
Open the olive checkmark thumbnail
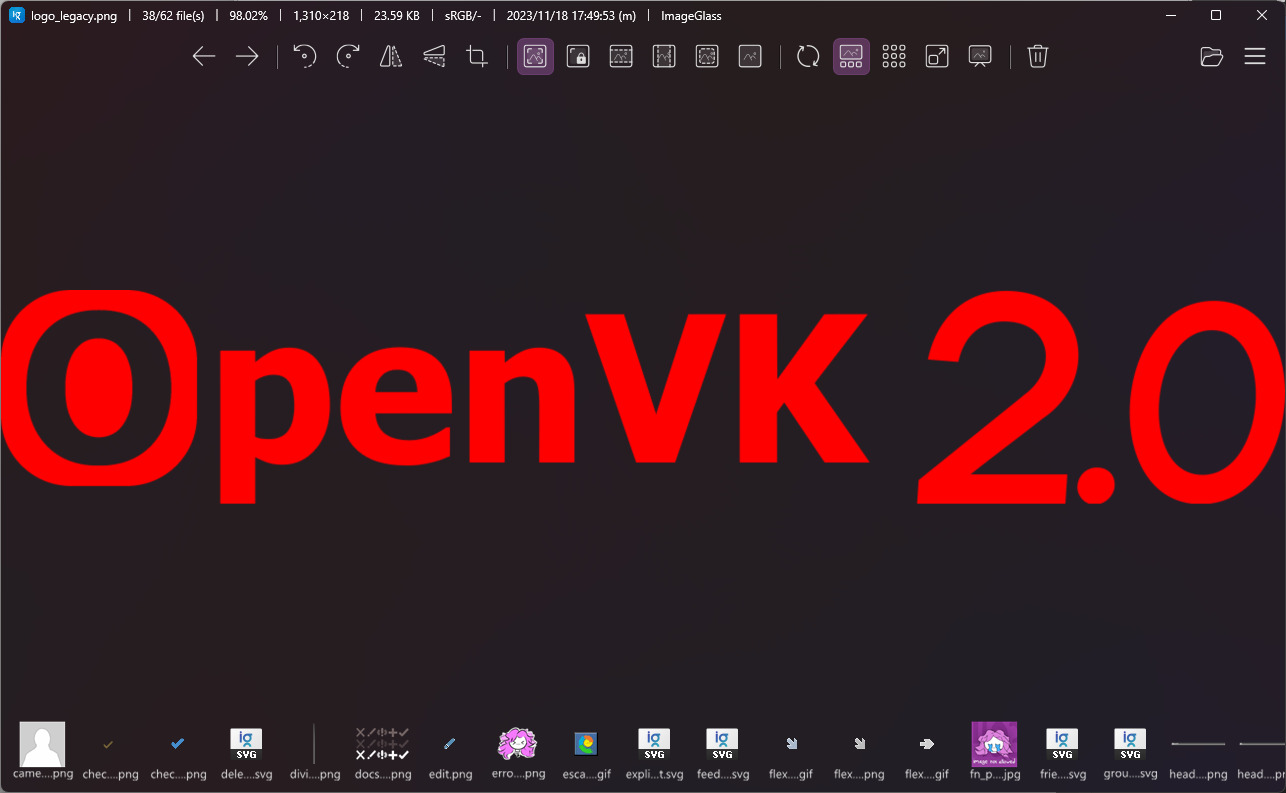(109, 750)
